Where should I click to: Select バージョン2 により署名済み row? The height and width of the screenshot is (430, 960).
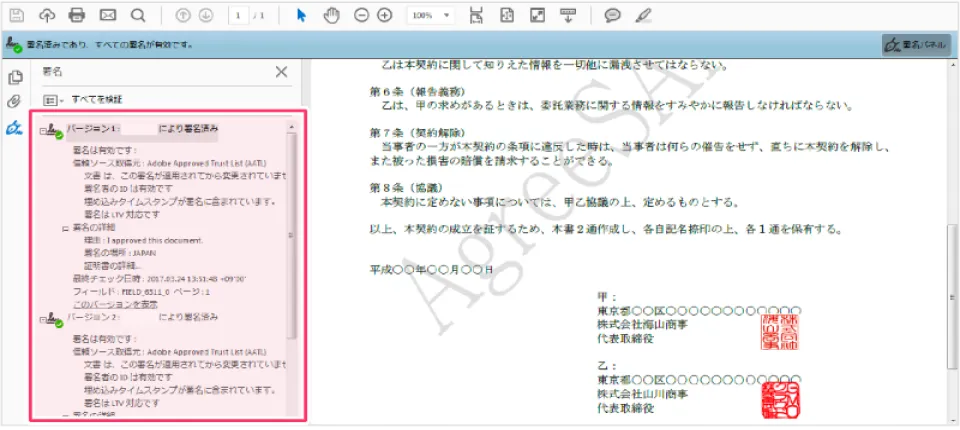tap(143, 317)
